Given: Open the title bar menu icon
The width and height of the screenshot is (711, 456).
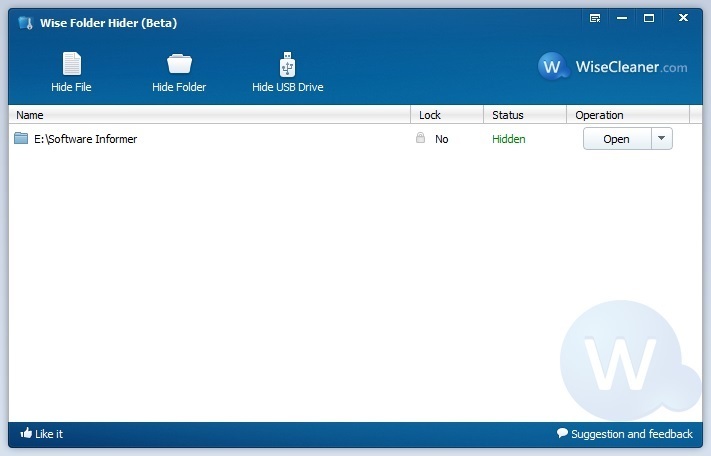Looking at the screenshot, I should [594, 18].
